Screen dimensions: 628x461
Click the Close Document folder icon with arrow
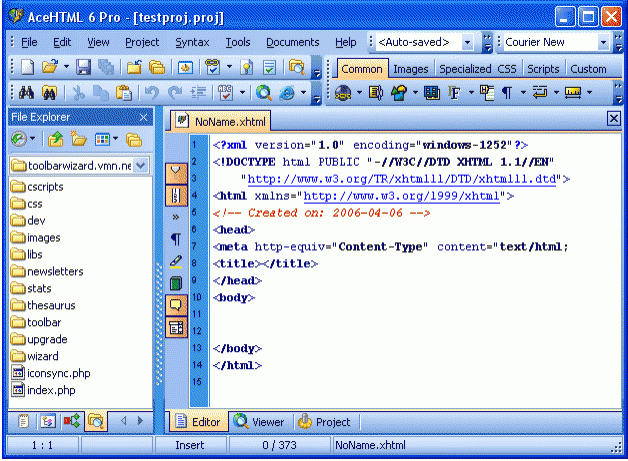tap(134, 67)
